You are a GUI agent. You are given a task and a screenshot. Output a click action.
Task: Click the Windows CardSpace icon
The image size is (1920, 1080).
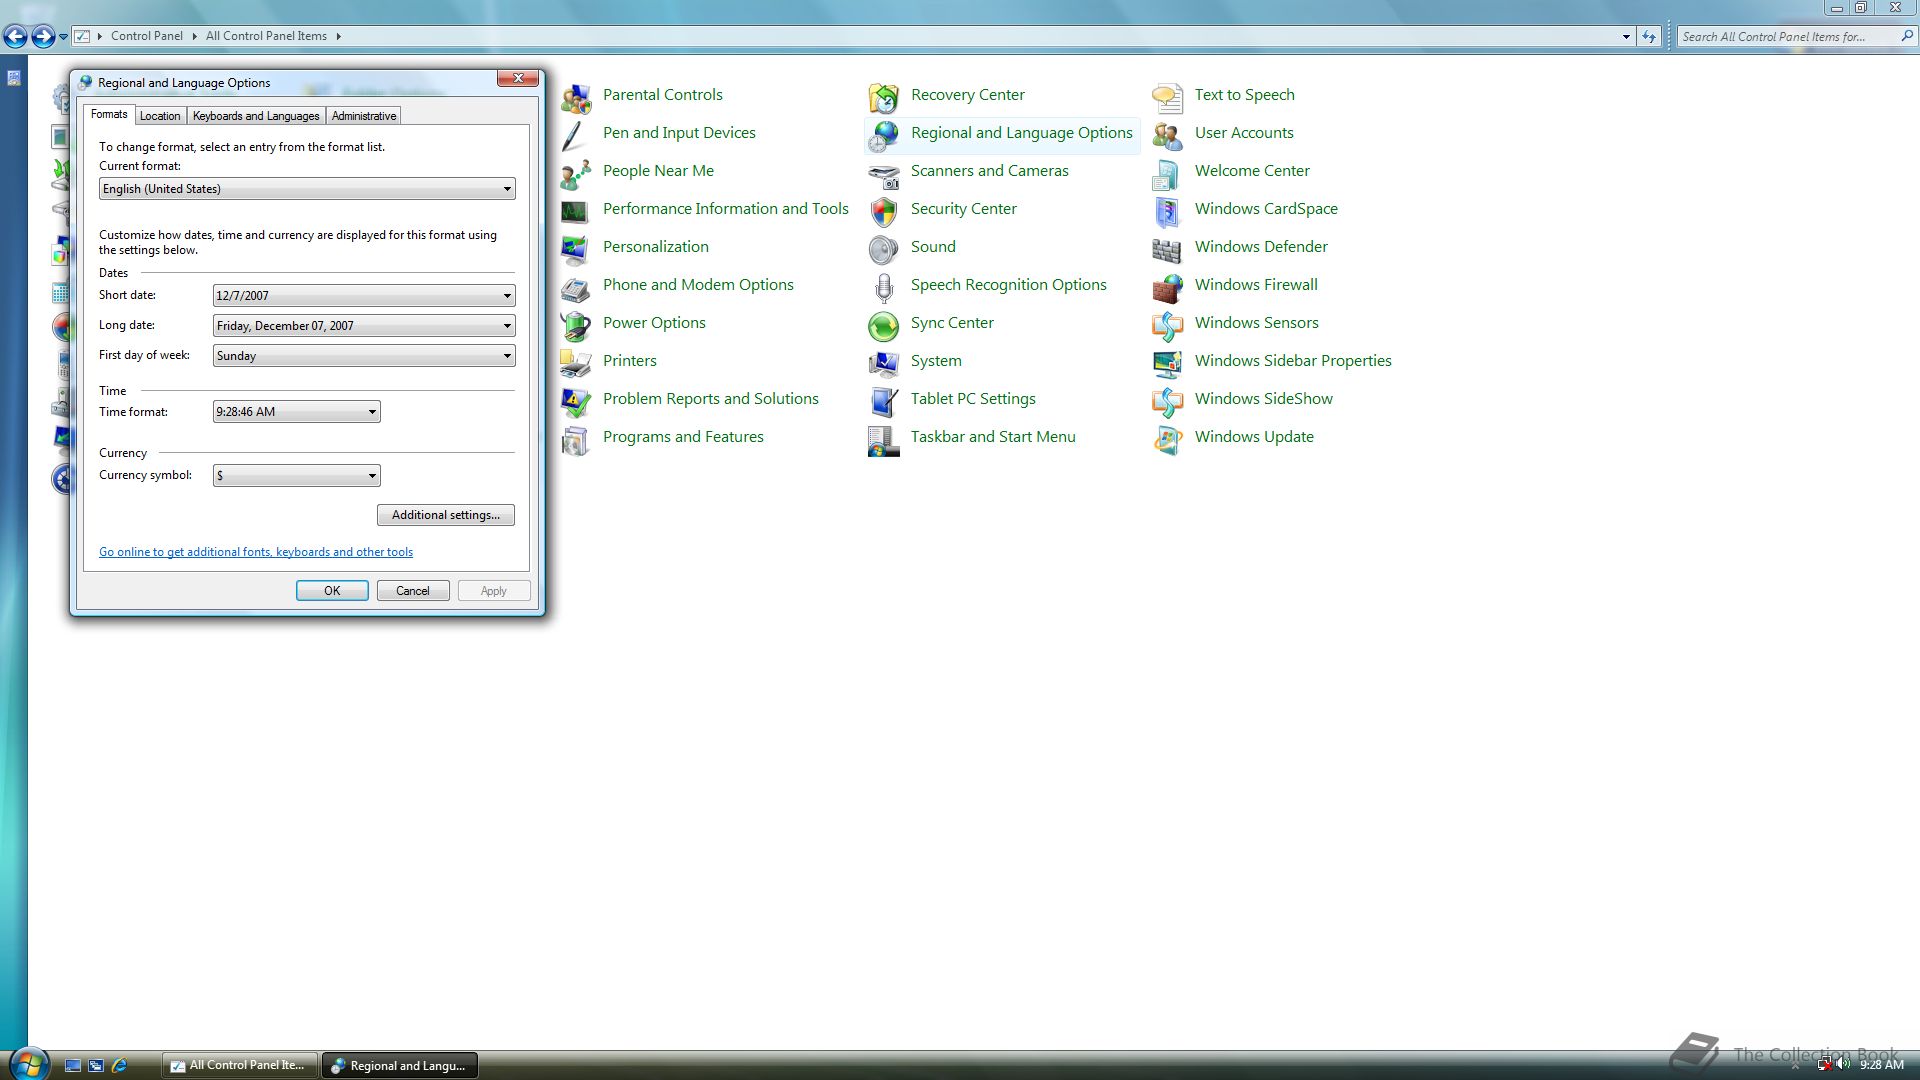point(1168,212)
